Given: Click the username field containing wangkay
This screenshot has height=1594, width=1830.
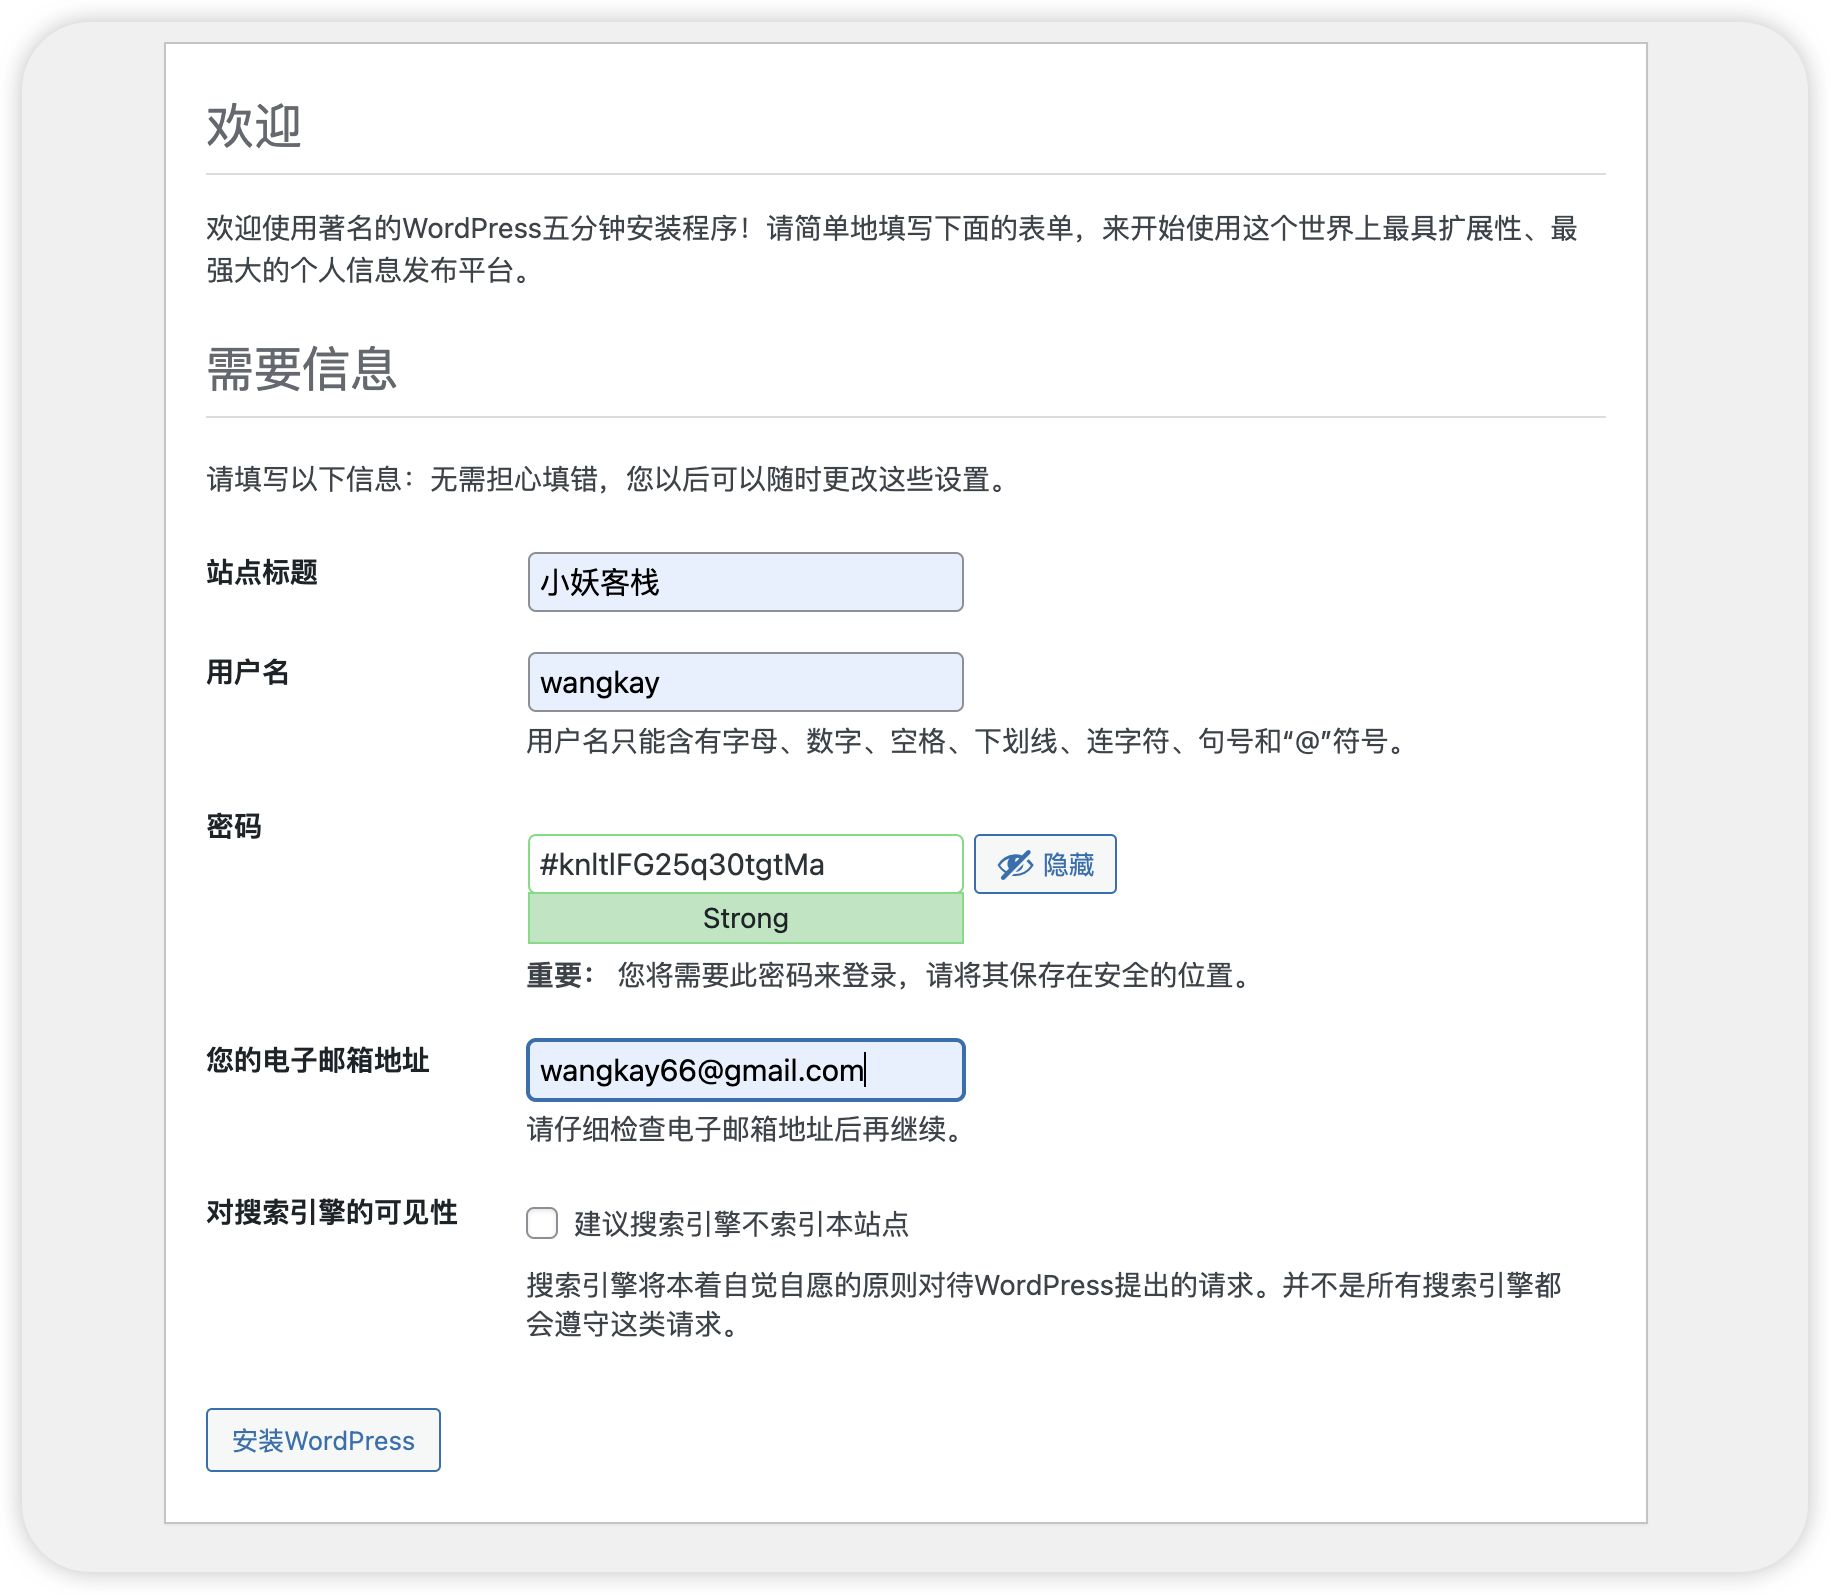Looking at the screenshot, I should click(x=744, y=681).
